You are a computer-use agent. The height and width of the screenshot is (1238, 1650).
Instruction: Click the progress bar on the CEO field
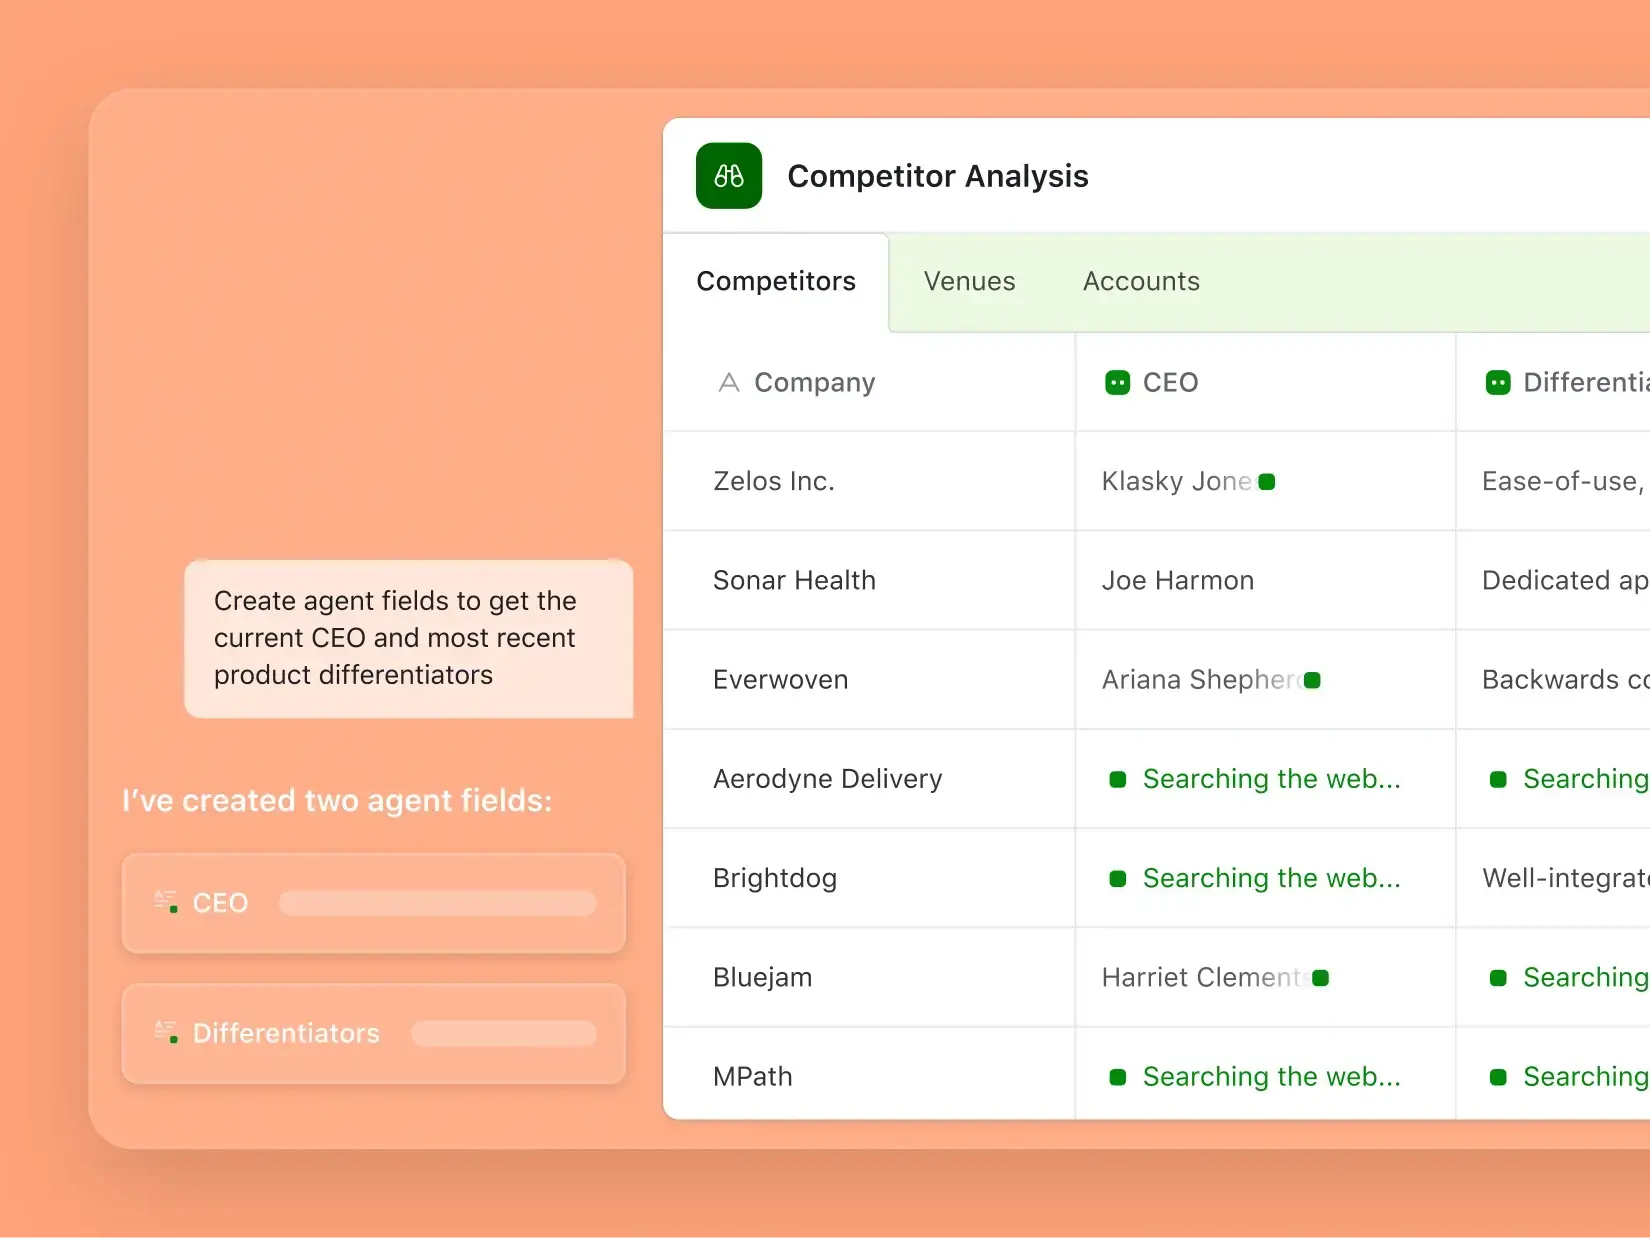(437, 902)
